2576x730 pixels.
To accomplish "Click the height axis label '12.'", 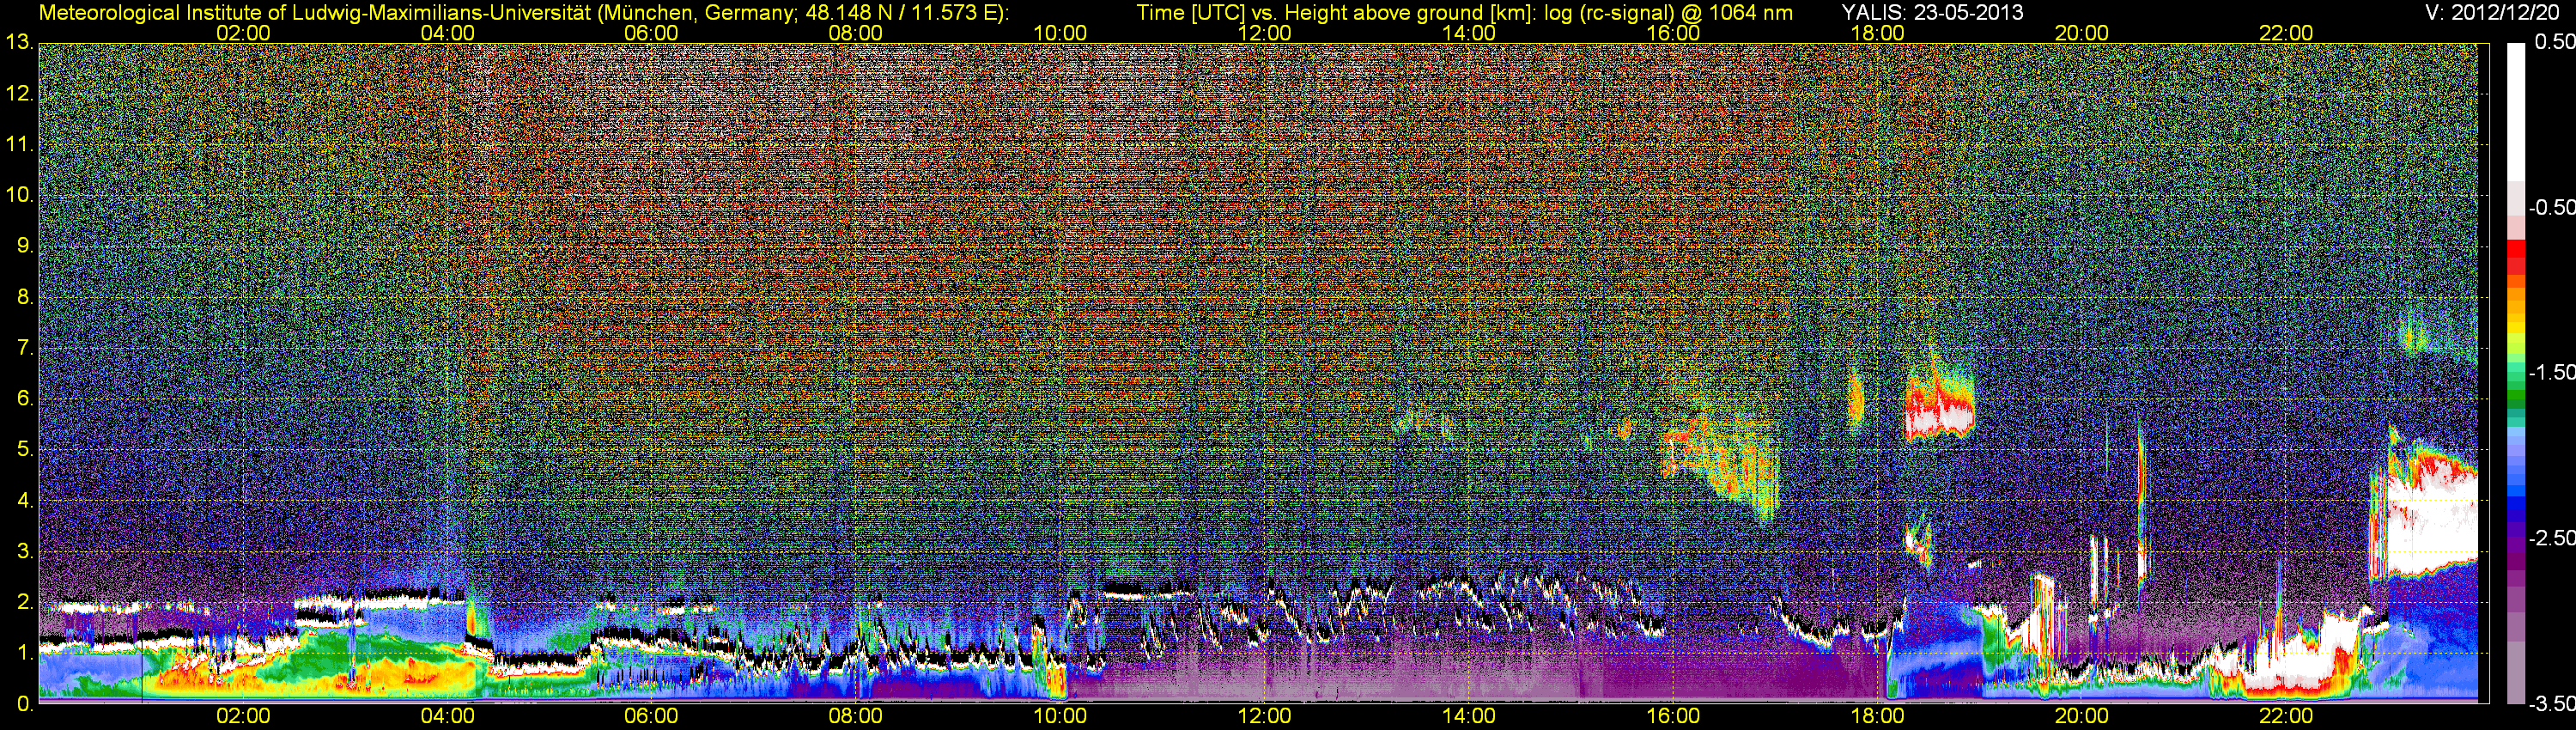I will coord(19,93).
